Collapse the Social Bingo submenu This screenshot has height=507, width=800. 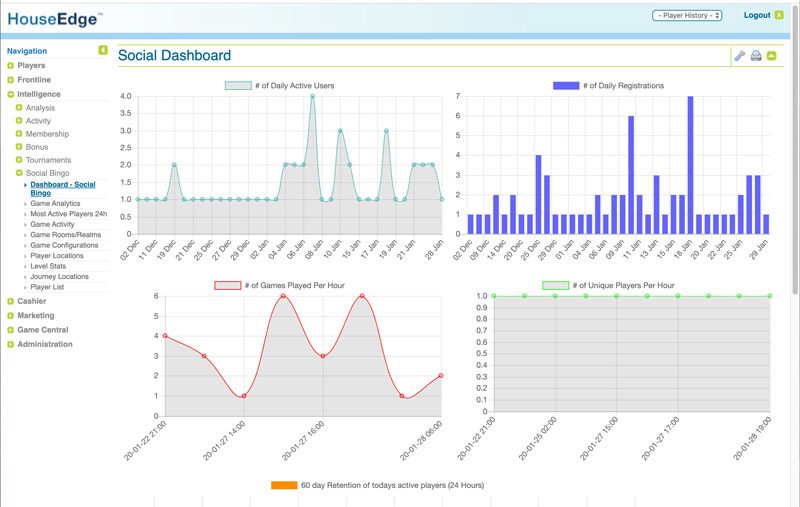19,173
